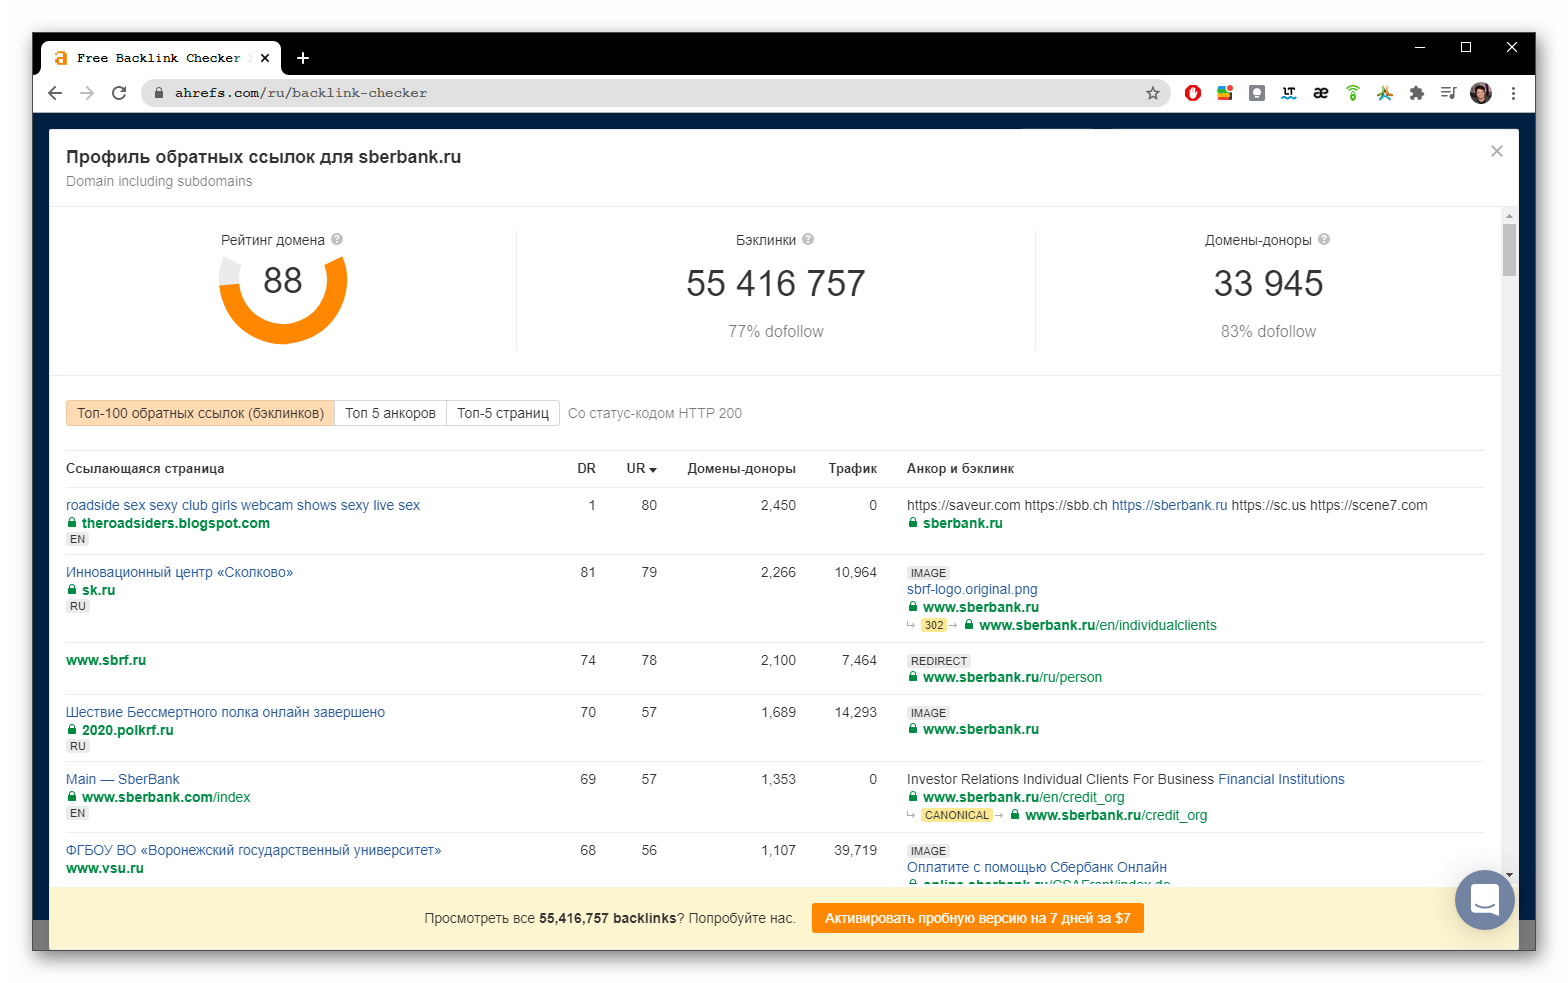1568x983 pixels.
Task: Open the æ extension icon
Action: pos(1321,93)
